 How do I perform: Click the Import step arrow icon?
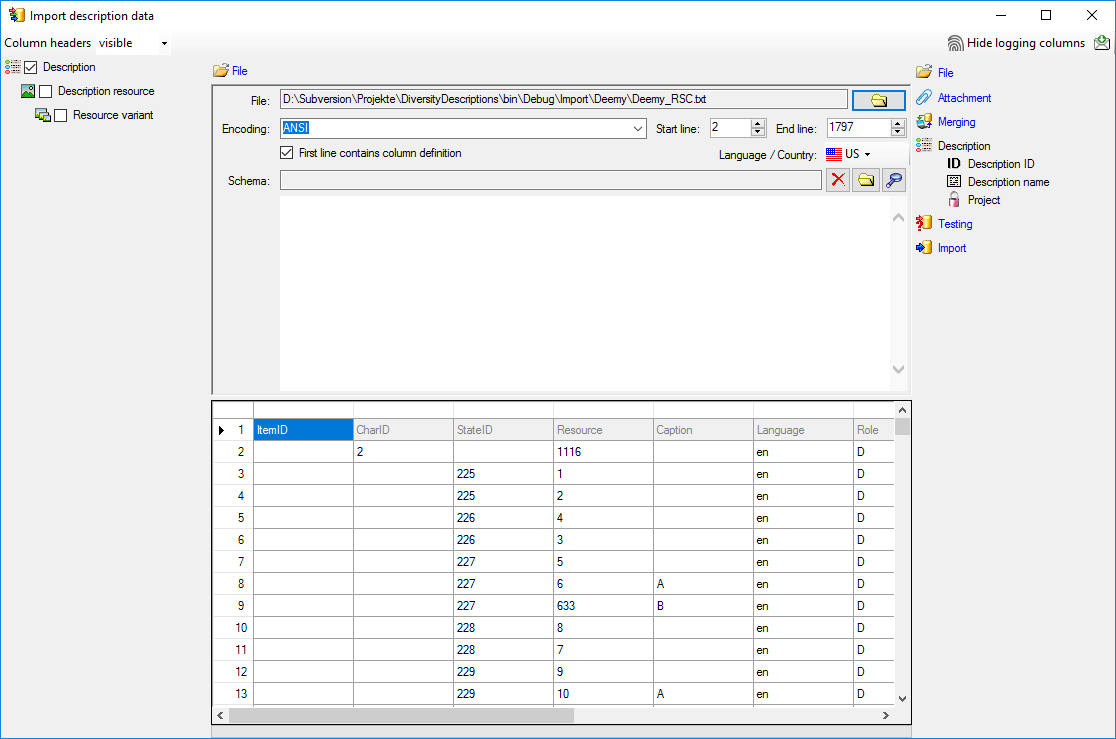(924, 248)
